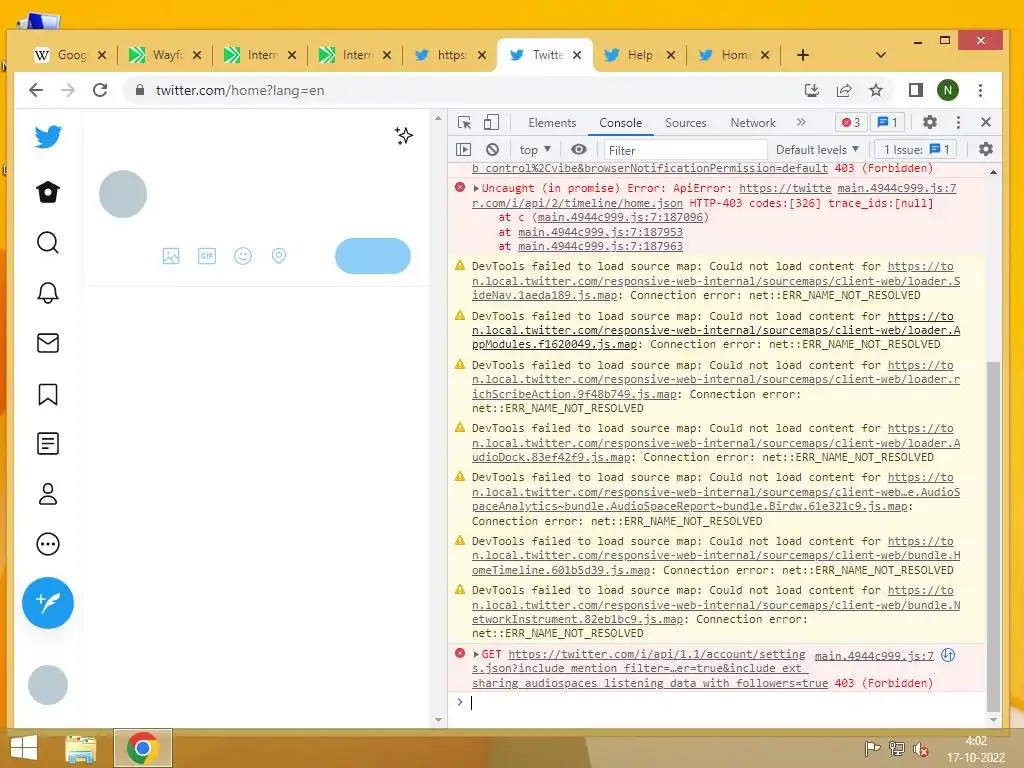
Task: Open Chrome three-dot menu
Action: point(980,90)
